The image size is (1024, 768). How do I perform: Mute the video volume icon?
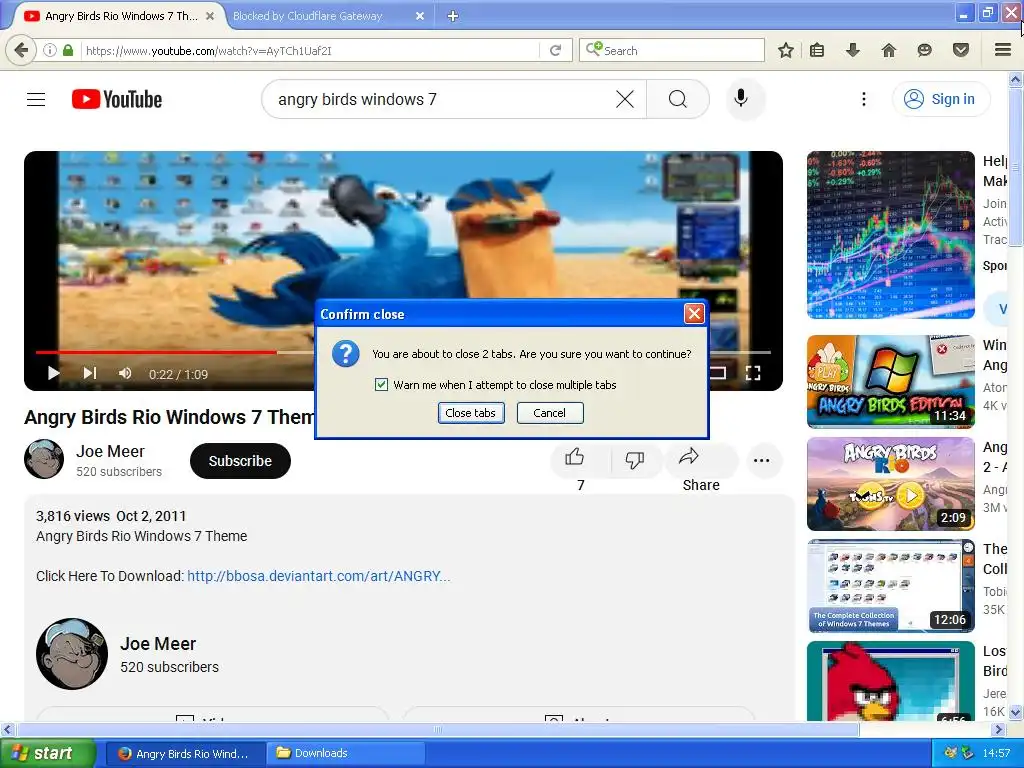coord(125,374)
